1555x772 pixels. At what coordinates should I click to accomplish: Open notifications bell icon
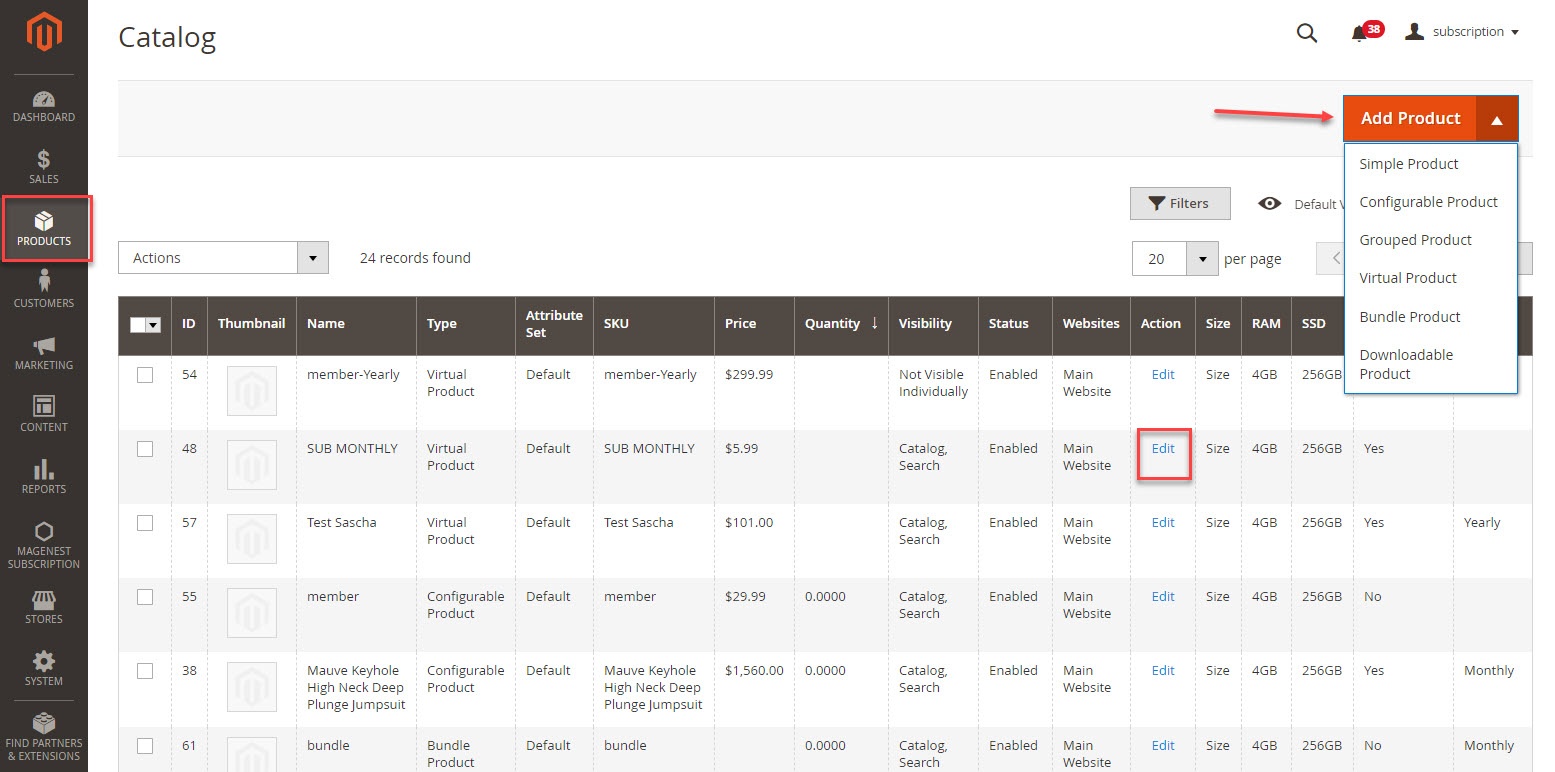coord(1359,34)
